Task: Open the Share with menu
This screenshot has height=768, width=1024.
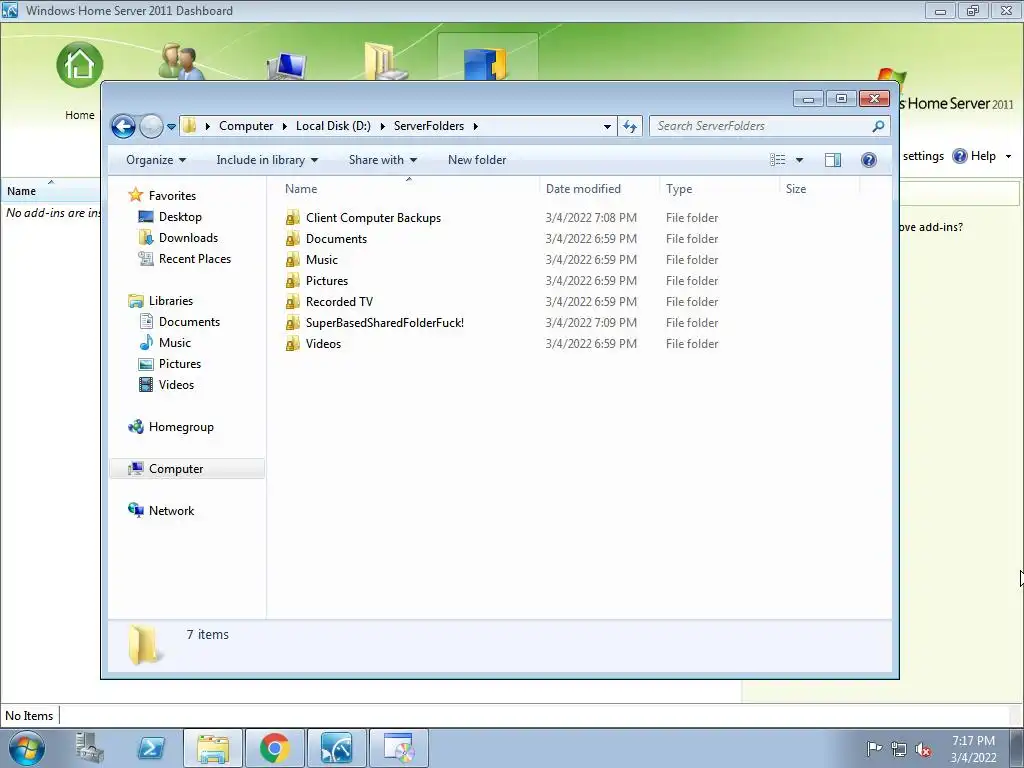Action: (383, 160)
